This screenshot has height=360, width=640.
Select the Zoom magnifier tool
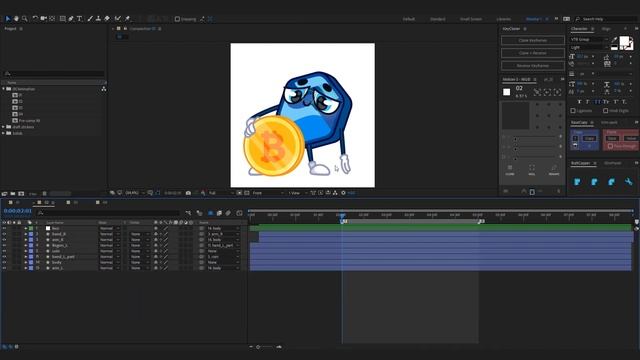pyautogui.click(x=24, y=19)
